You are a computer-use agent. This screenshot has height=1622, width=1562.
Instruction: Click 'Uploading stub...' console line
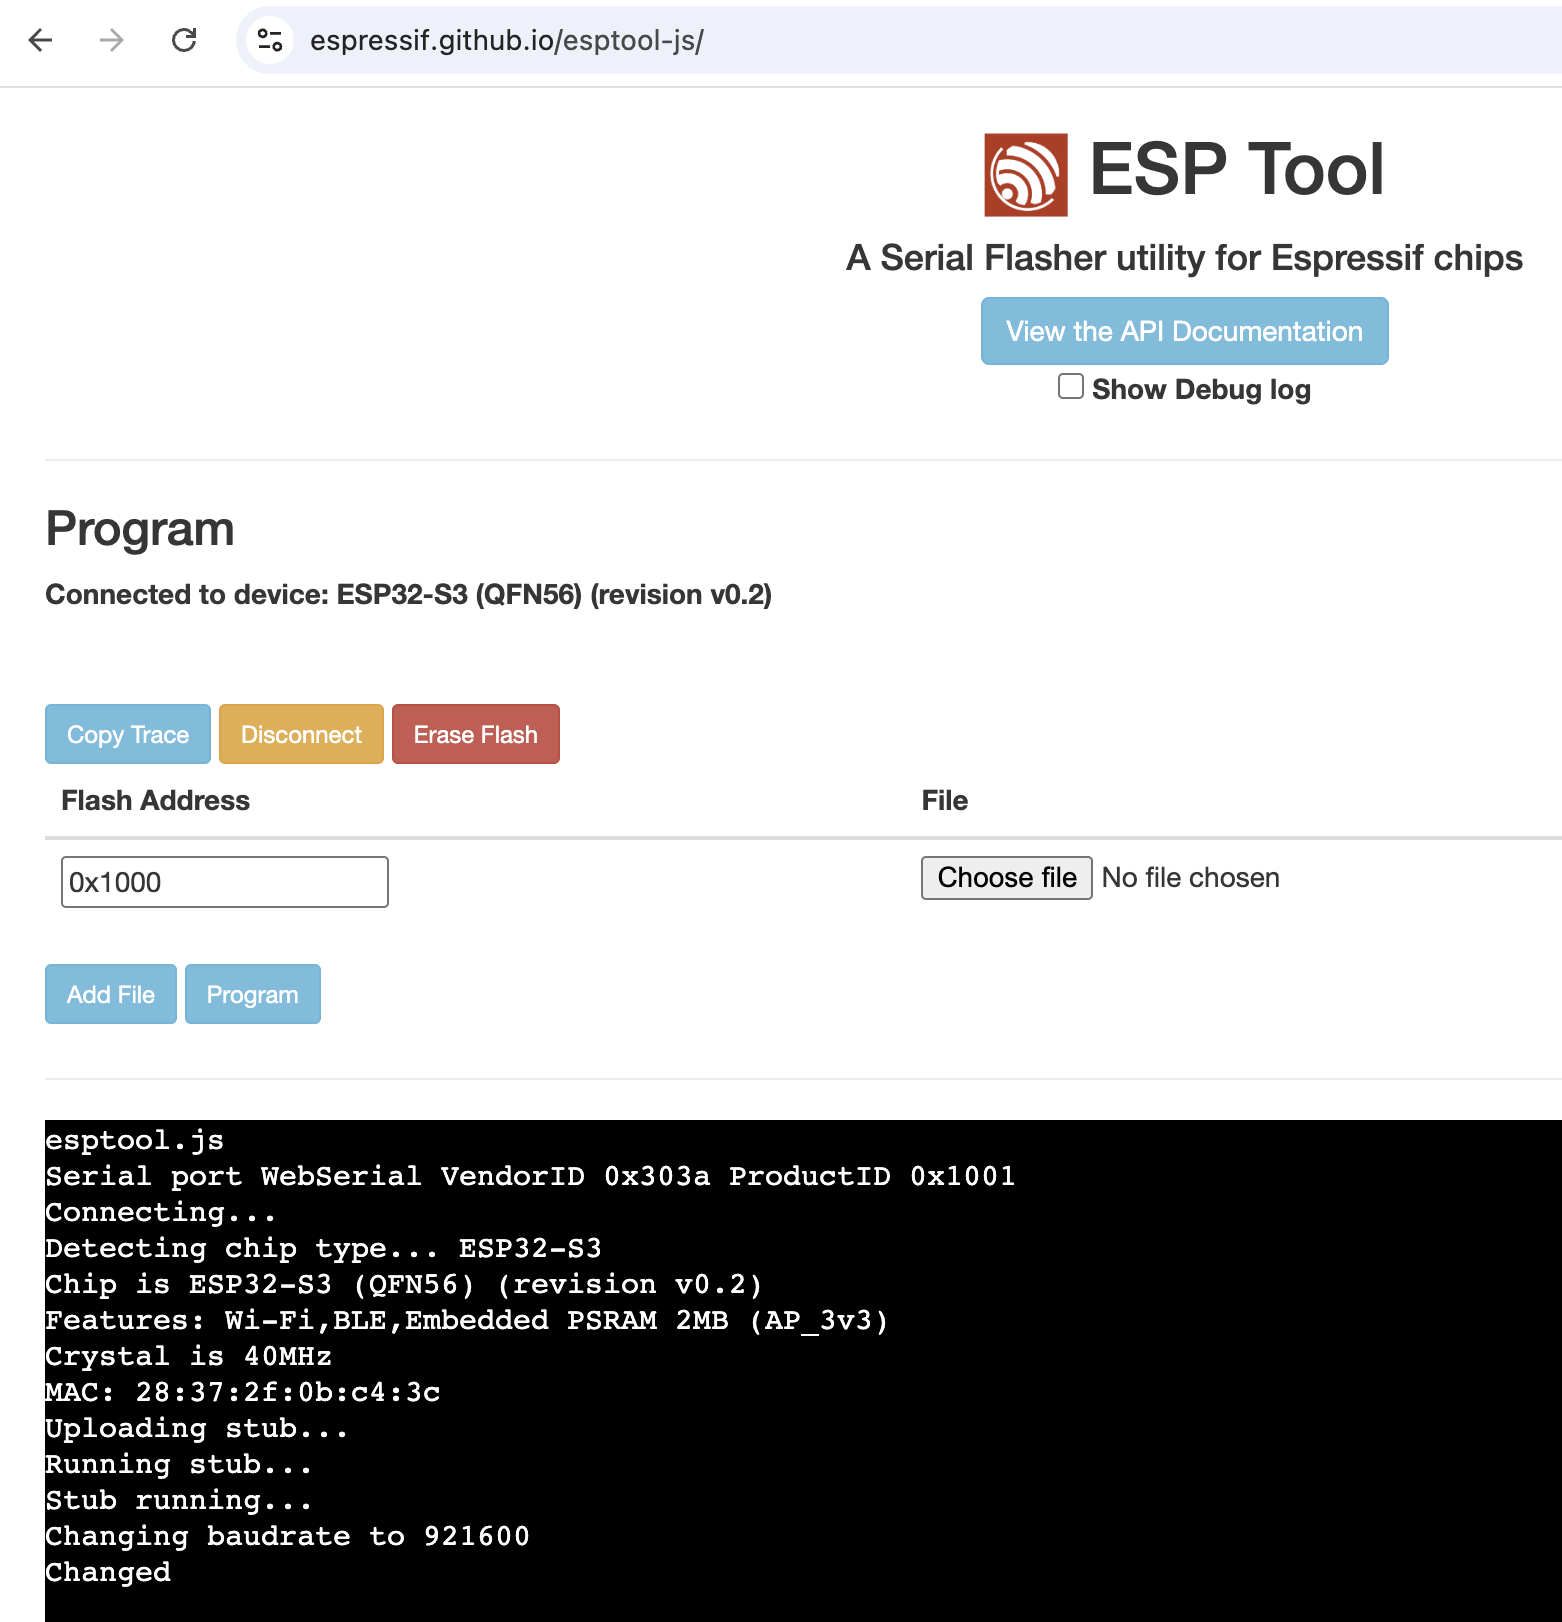pyautogui.click(x=197, y=1428)
